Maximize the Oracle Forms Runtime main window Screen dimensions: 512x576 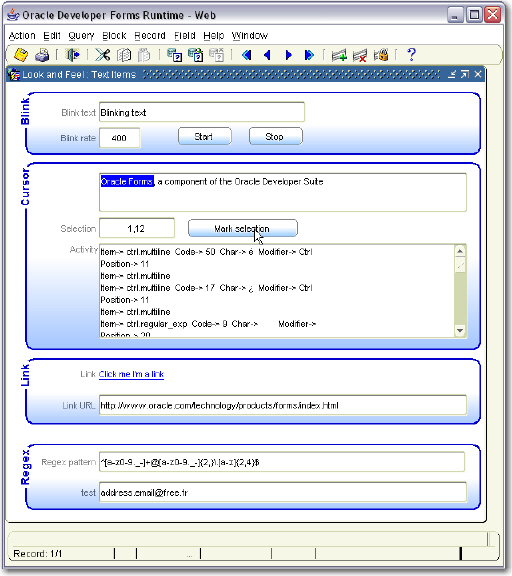(474, 15)
